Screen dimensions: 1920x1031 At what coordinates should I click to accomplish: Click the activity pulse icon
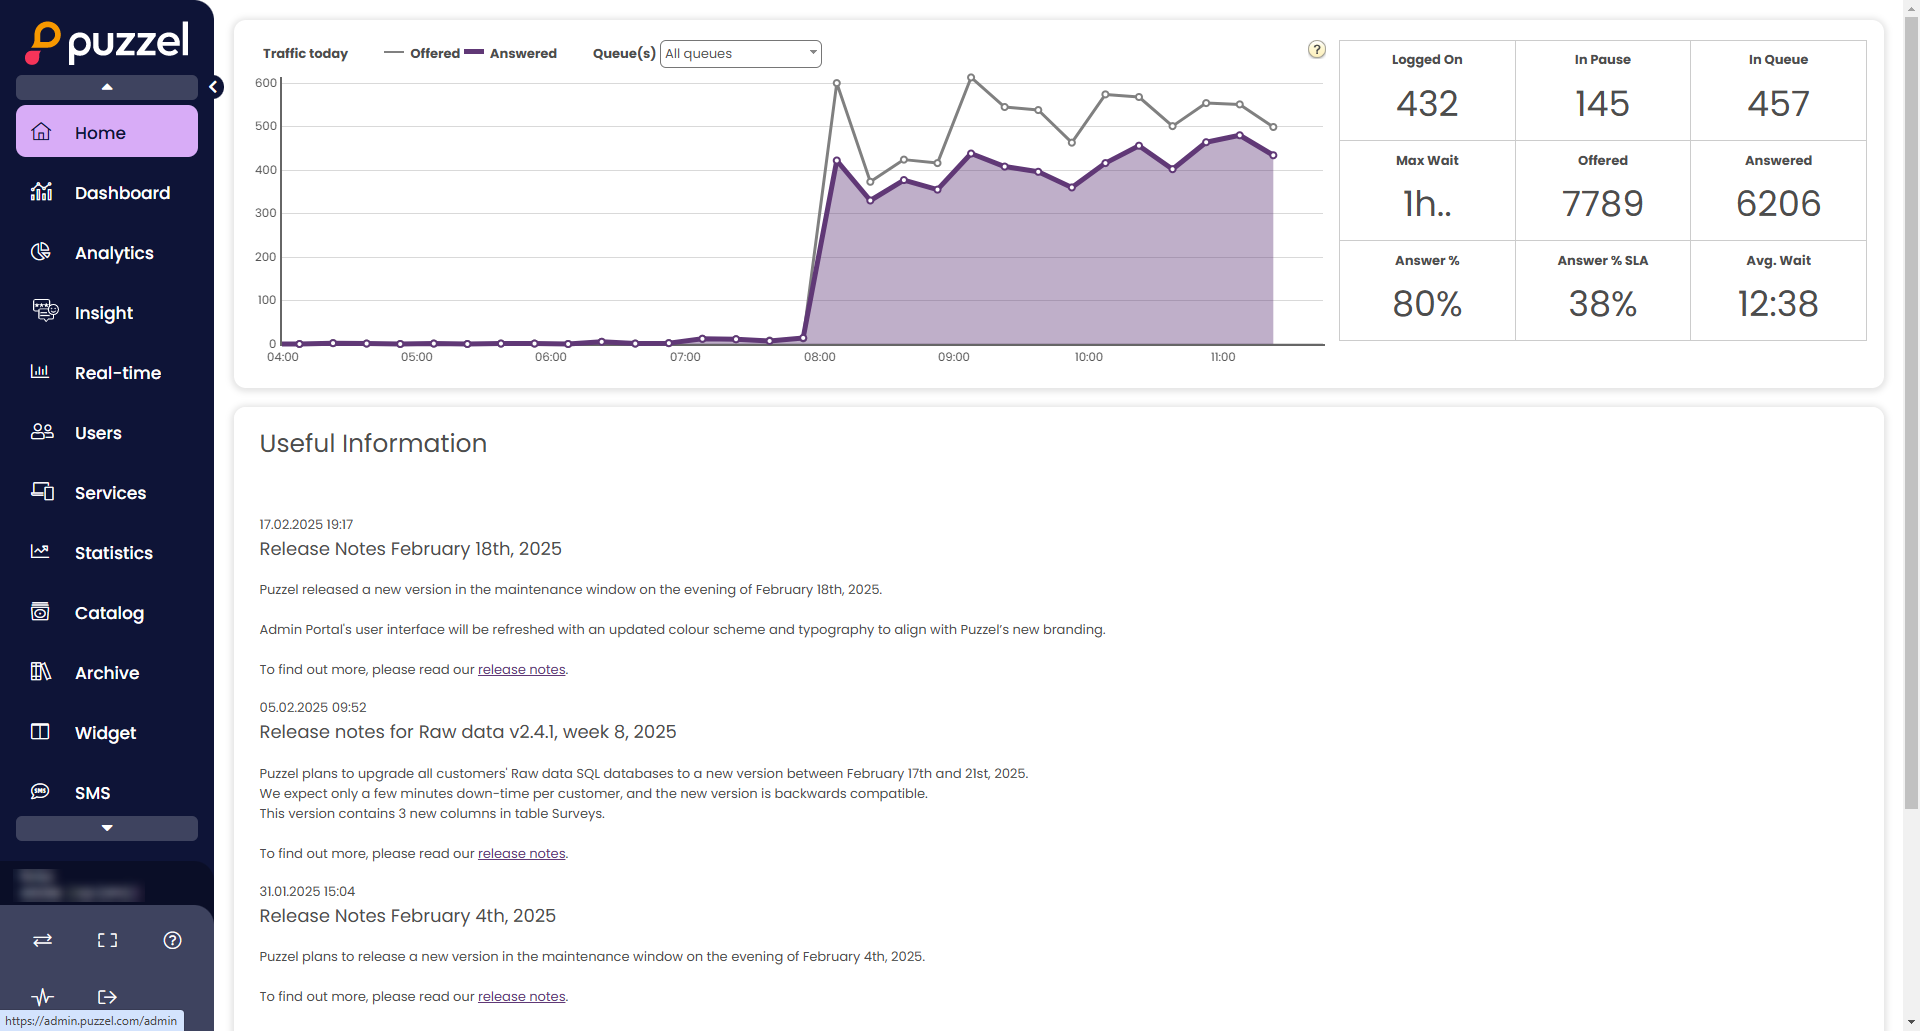click(42, 996)
